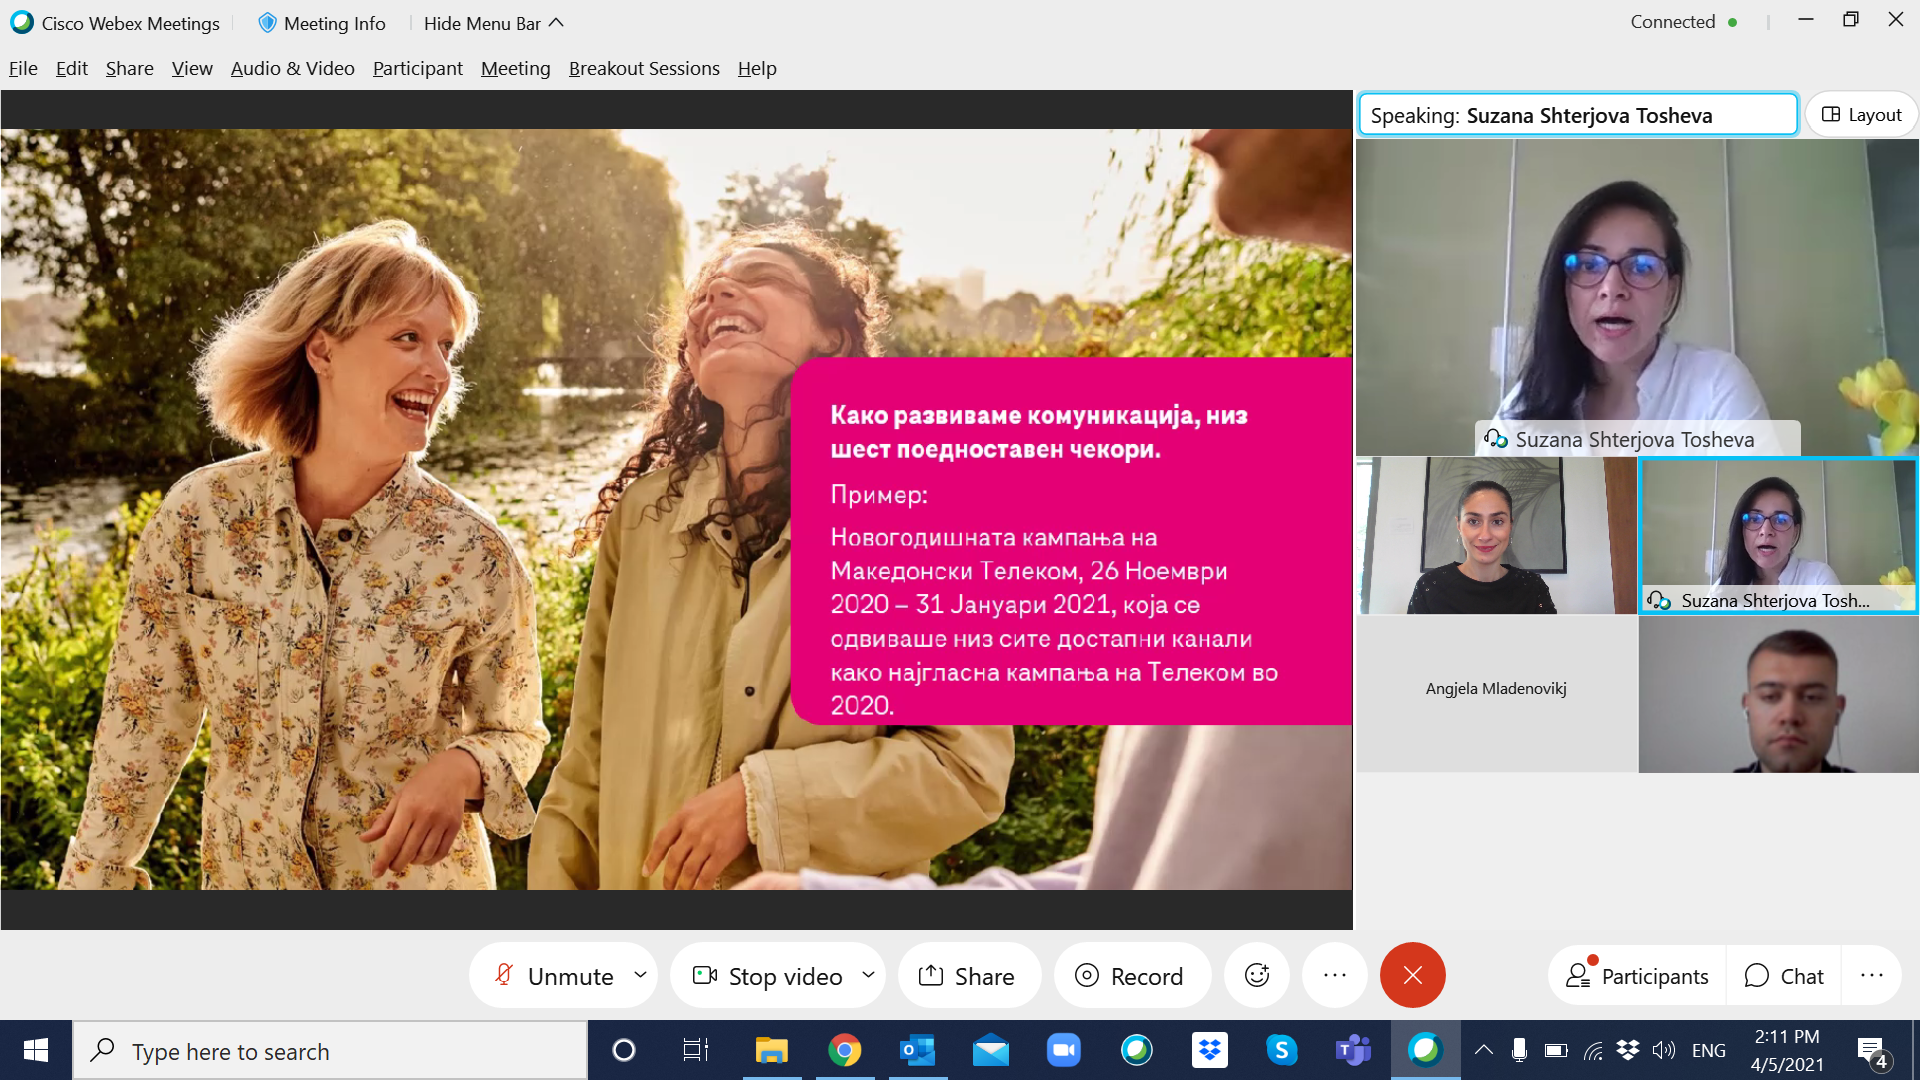Screen dimensions: 1920x1080
Task: Start recording with Record button
Action: coord(1130,976)
